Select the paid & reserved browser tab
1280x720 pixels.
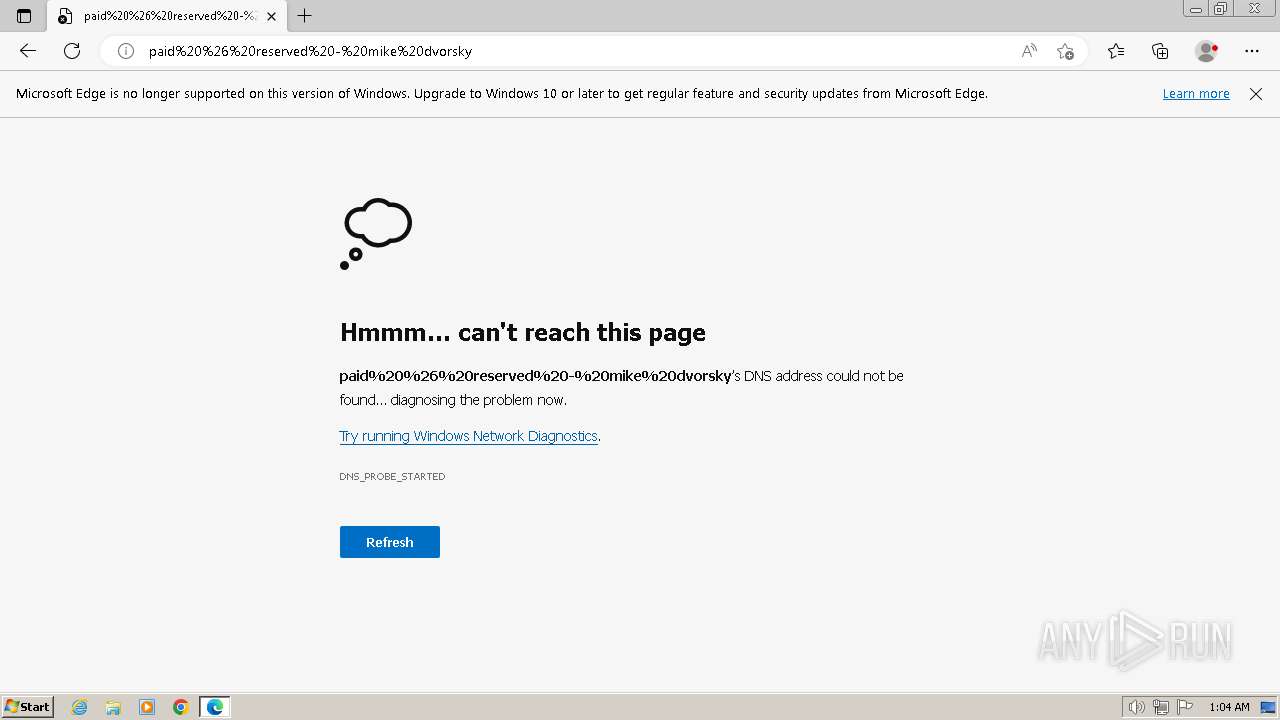click(x=167, y=16)
